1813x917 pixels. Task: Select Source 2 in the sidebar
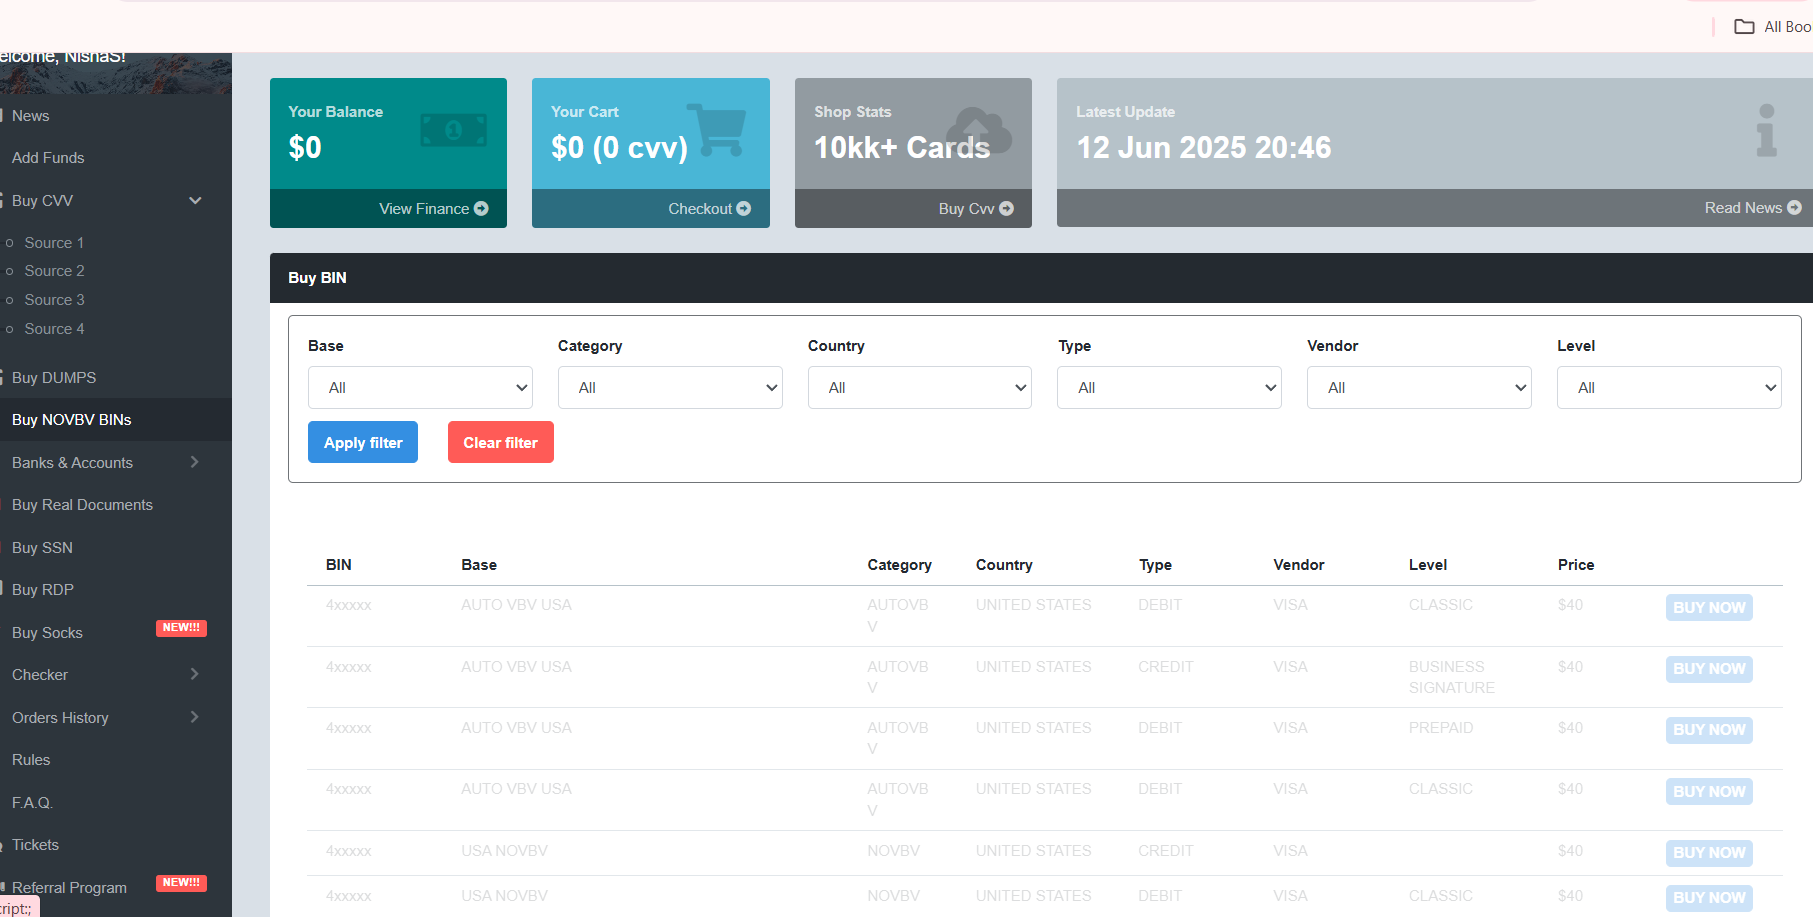(54, 271)
